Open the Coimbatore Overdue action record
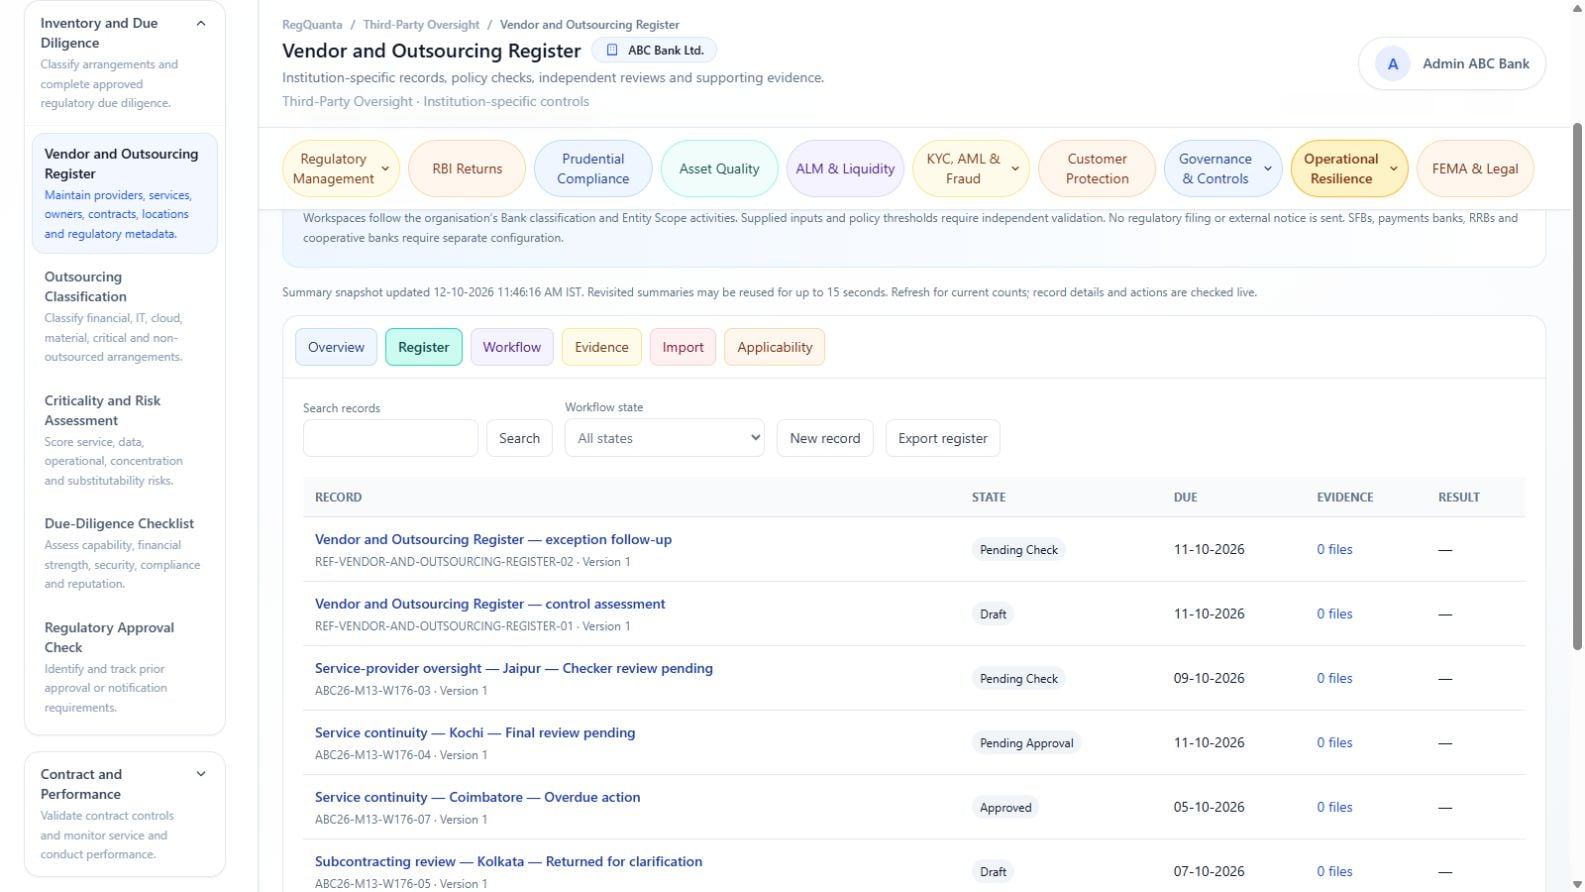Viewport: 1585px width, 892px height. [478, 797]
